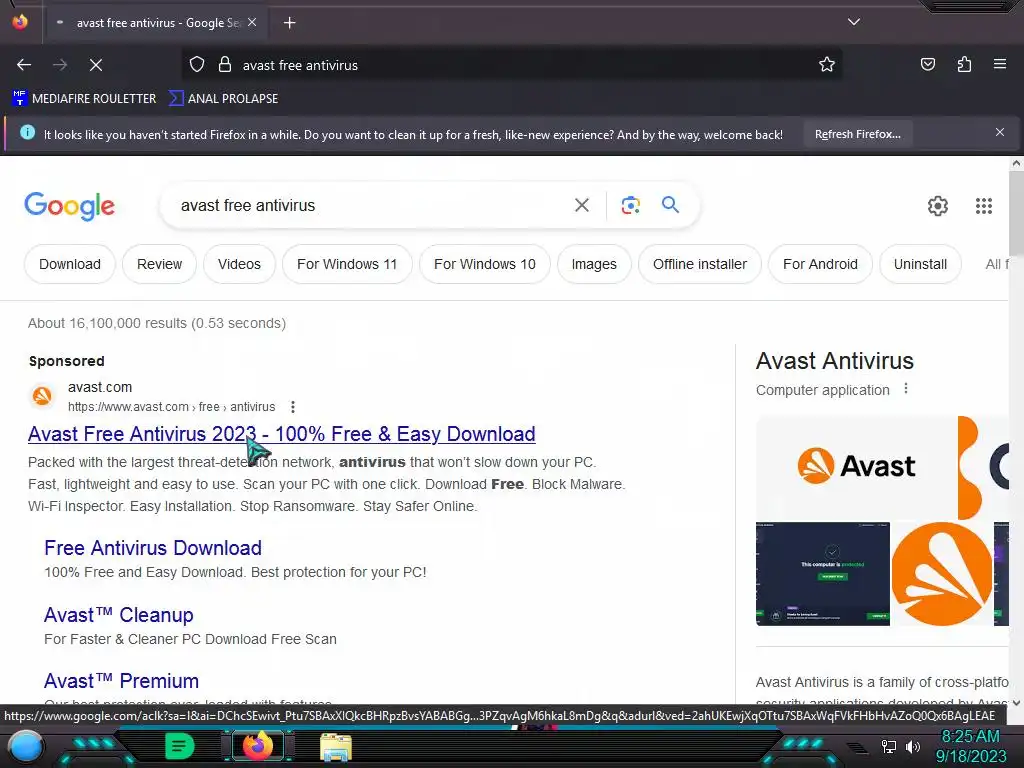Select the For Windows 11 chip
Viewport: 1024px width, 768px height.
(x=347, y=264)
